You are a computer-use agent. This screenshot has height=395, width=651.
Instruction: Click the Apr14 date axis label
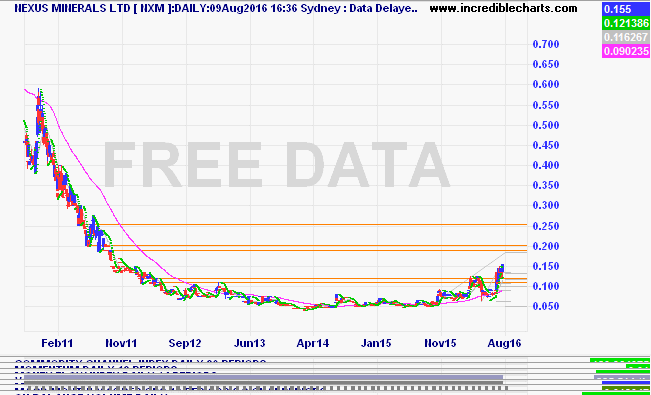tap(313, 343)
